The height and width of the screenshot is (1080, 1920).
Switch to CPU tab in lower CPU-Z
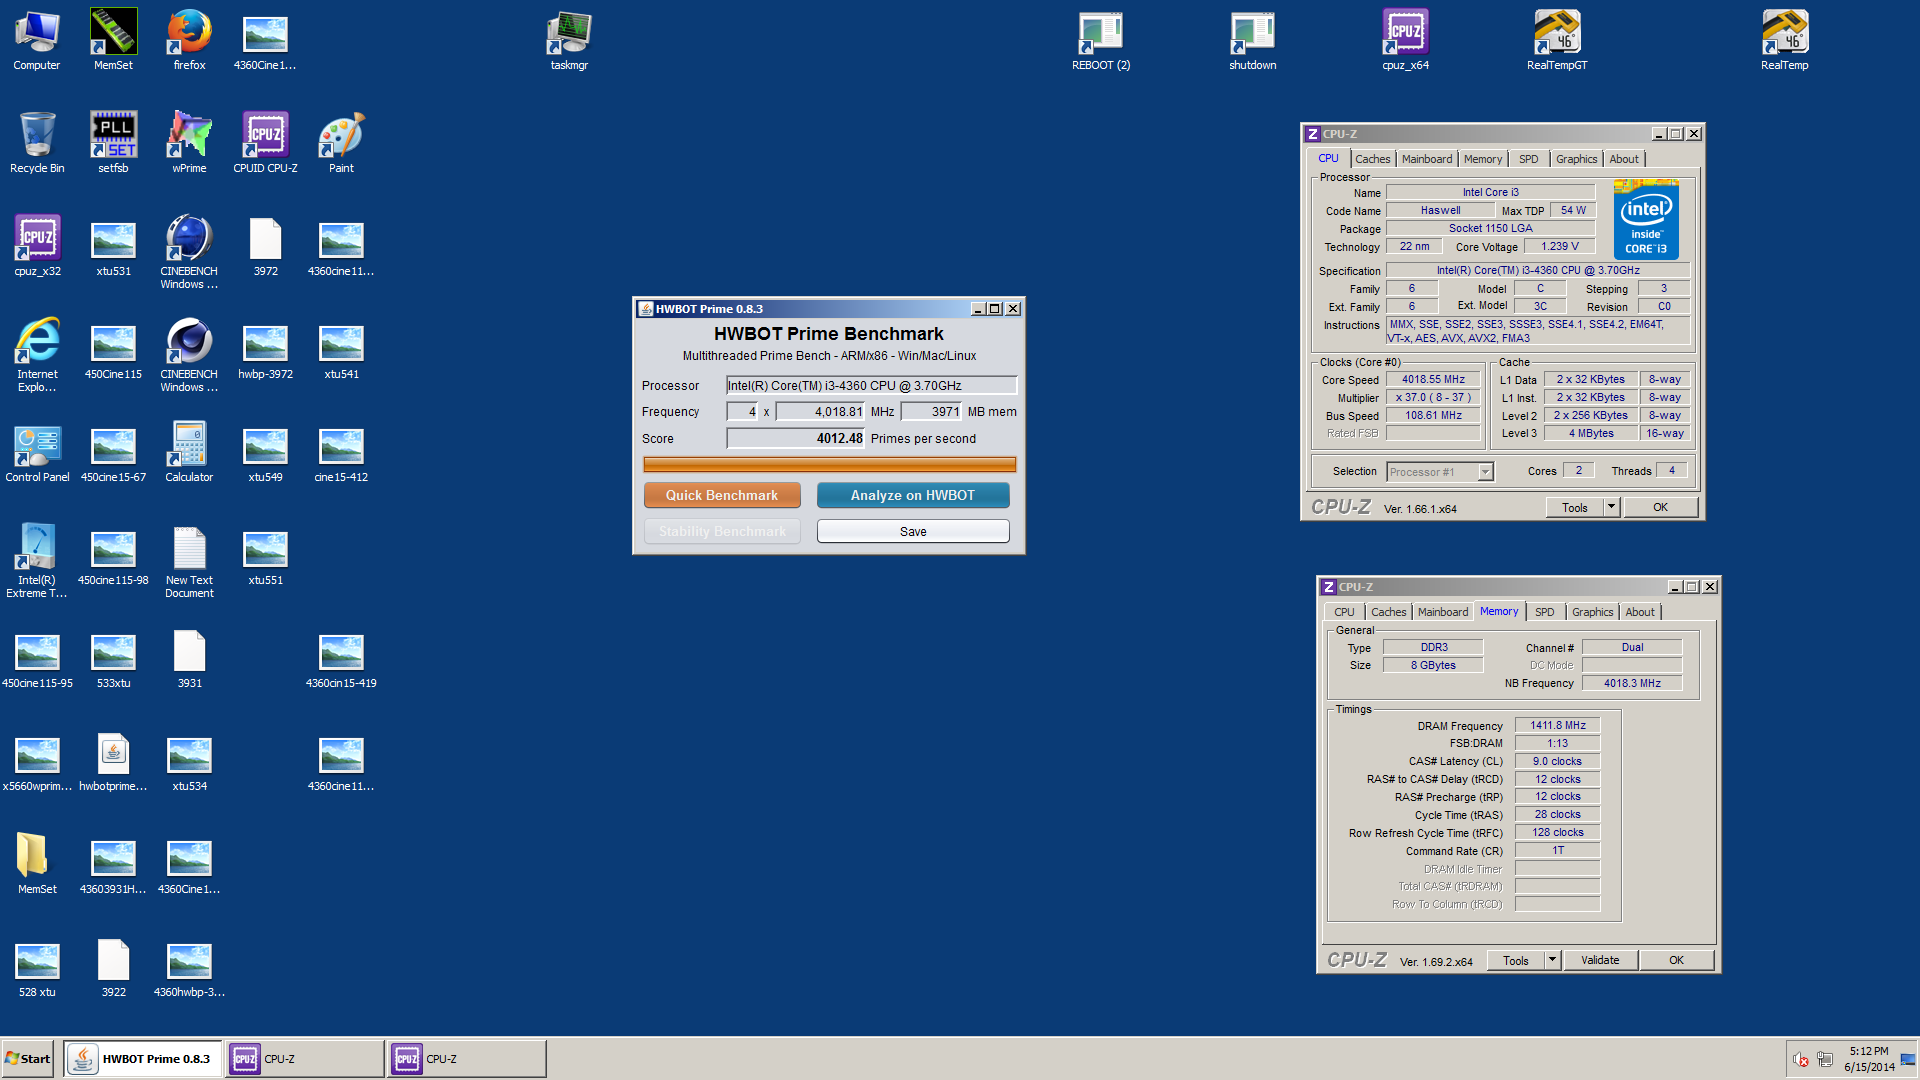(x=1344, y=612)
